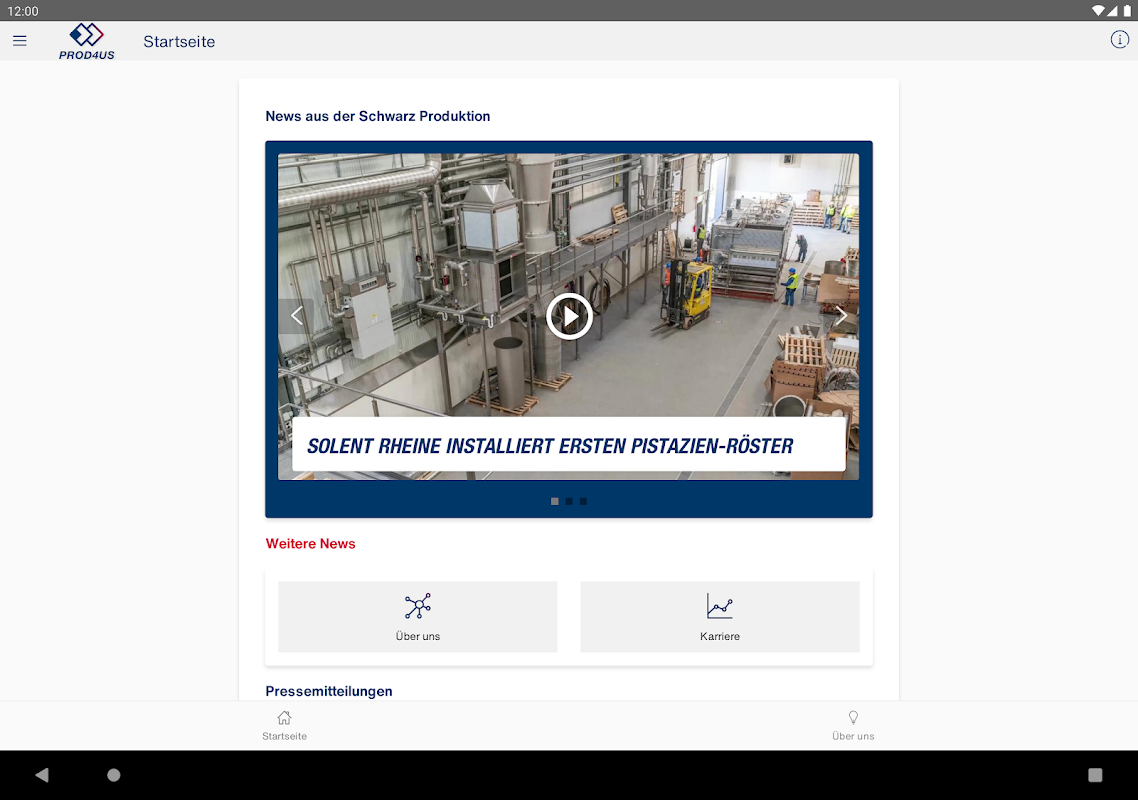Open the info icon in header
The width and height of the screenshot is (1138, 800).
coord(1119,40)
